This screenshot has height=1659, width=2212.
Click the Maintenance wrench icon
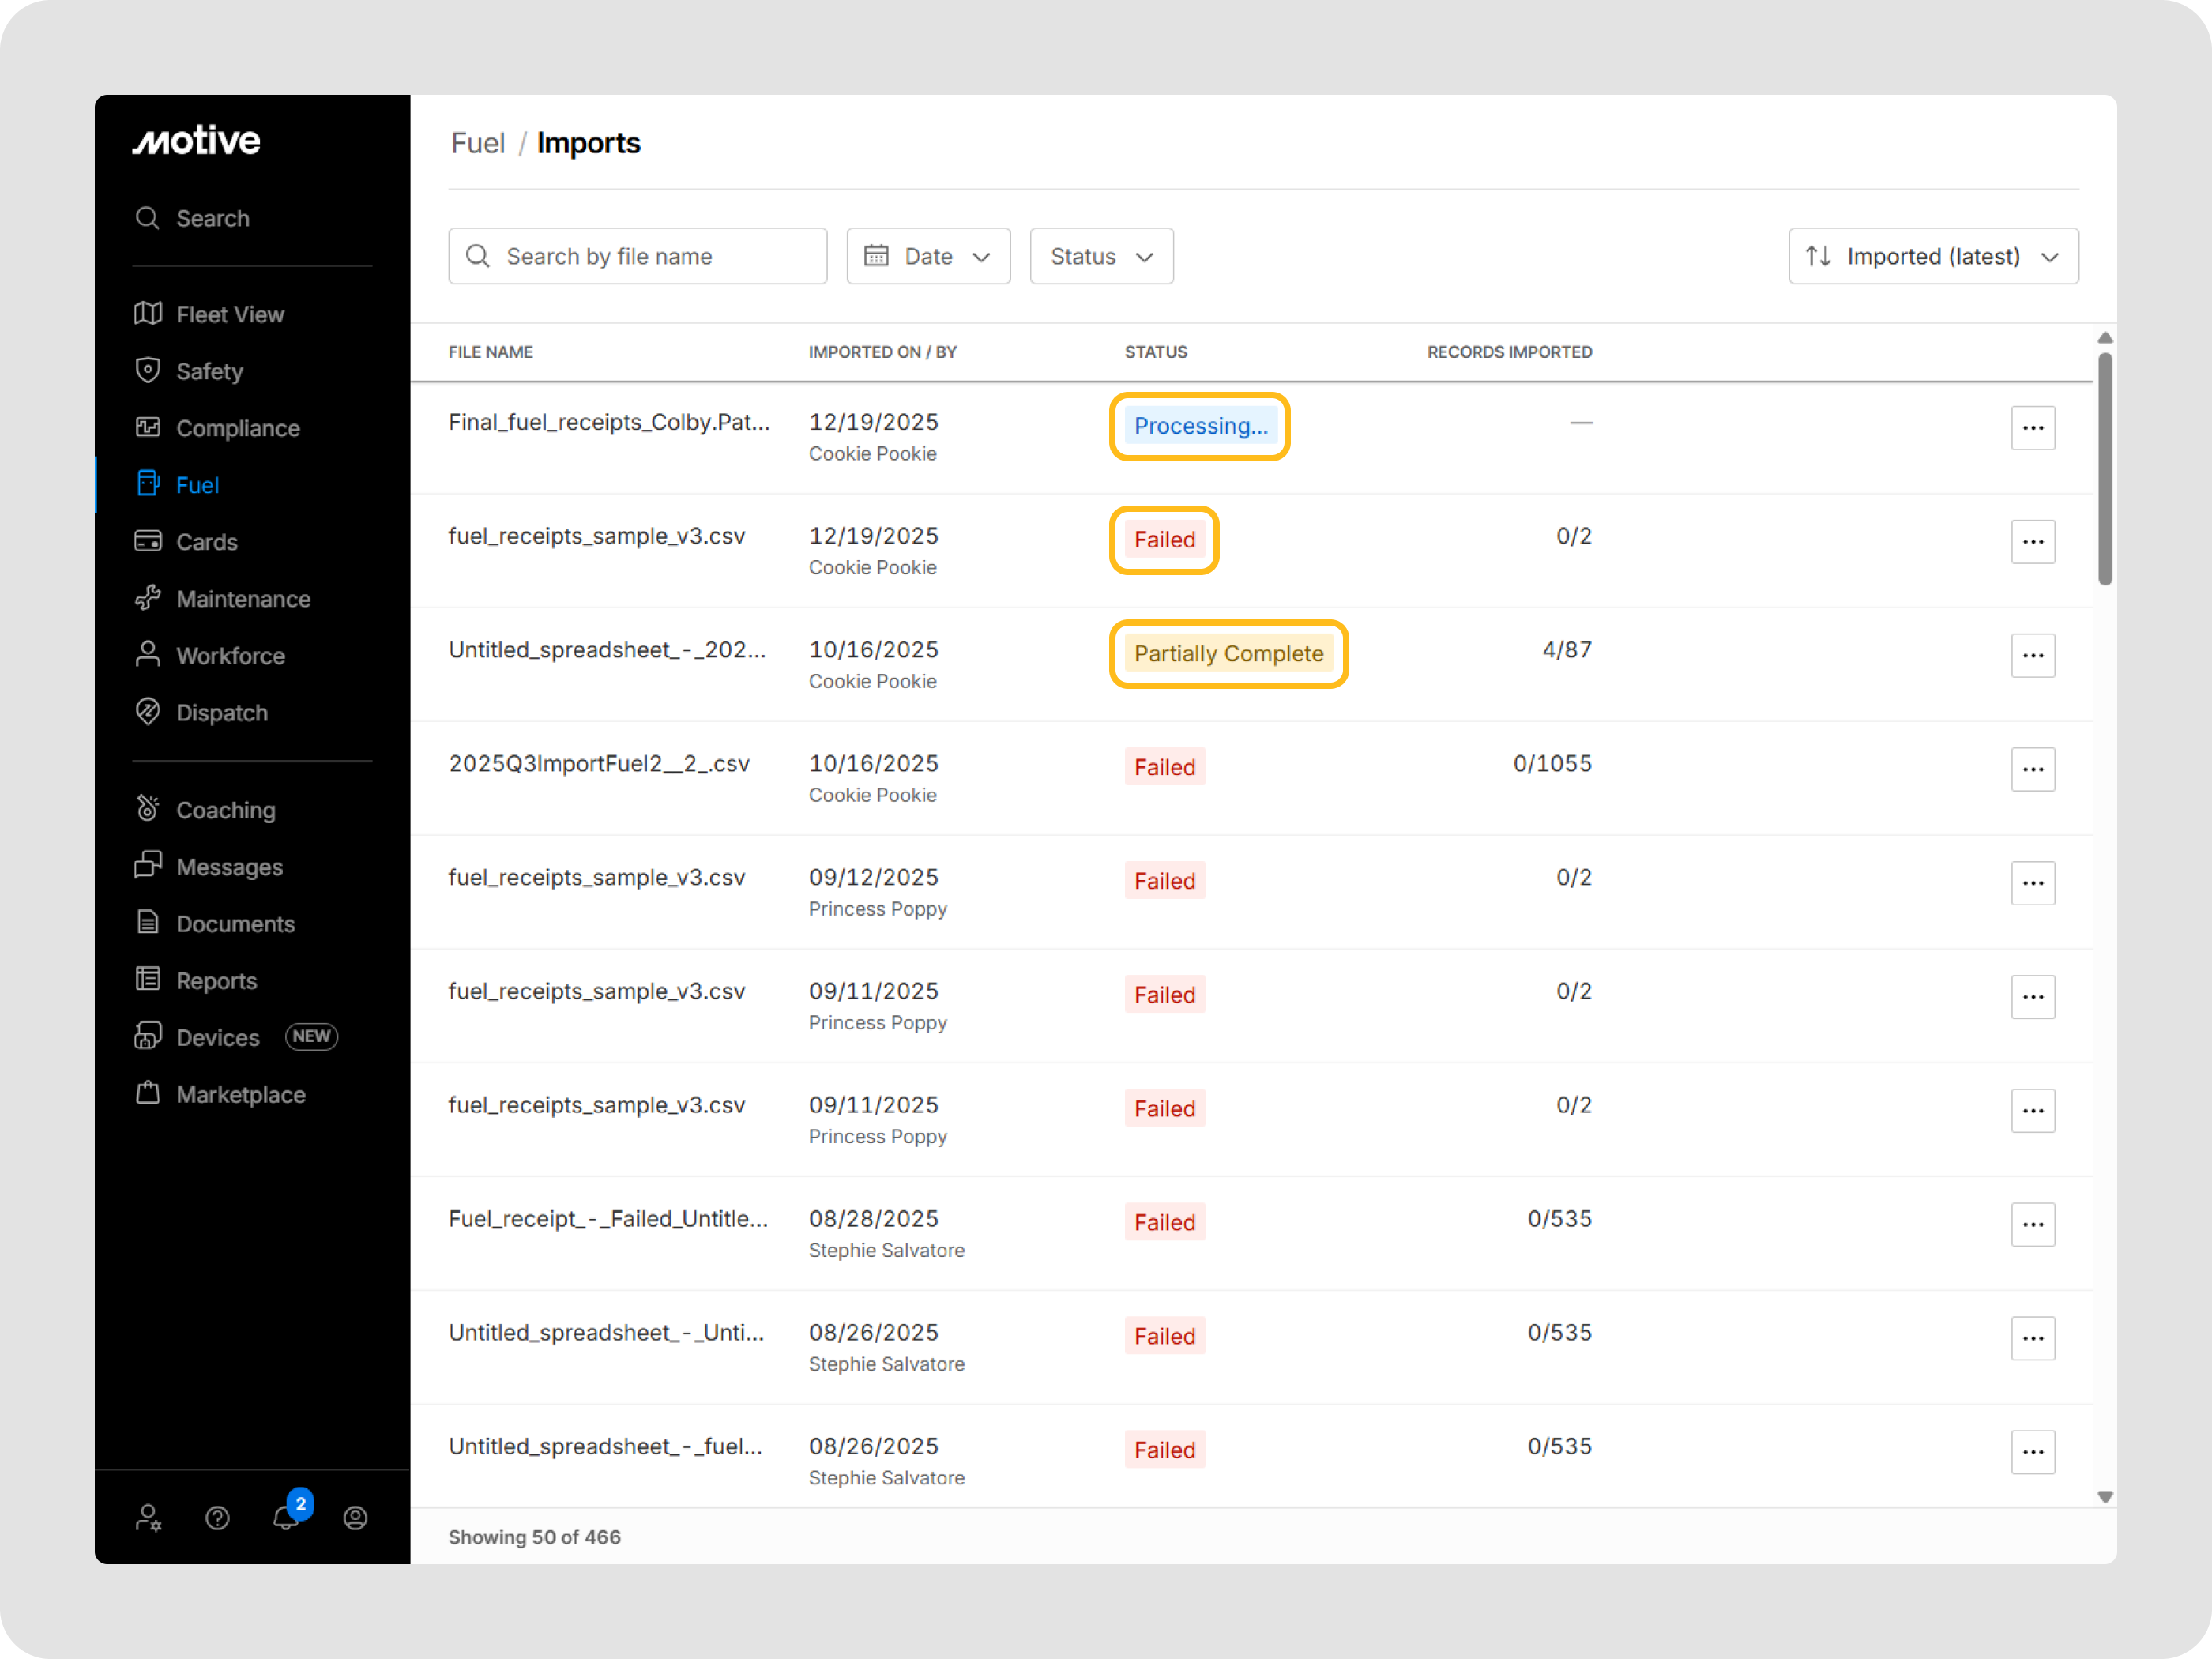coord(148,598)
